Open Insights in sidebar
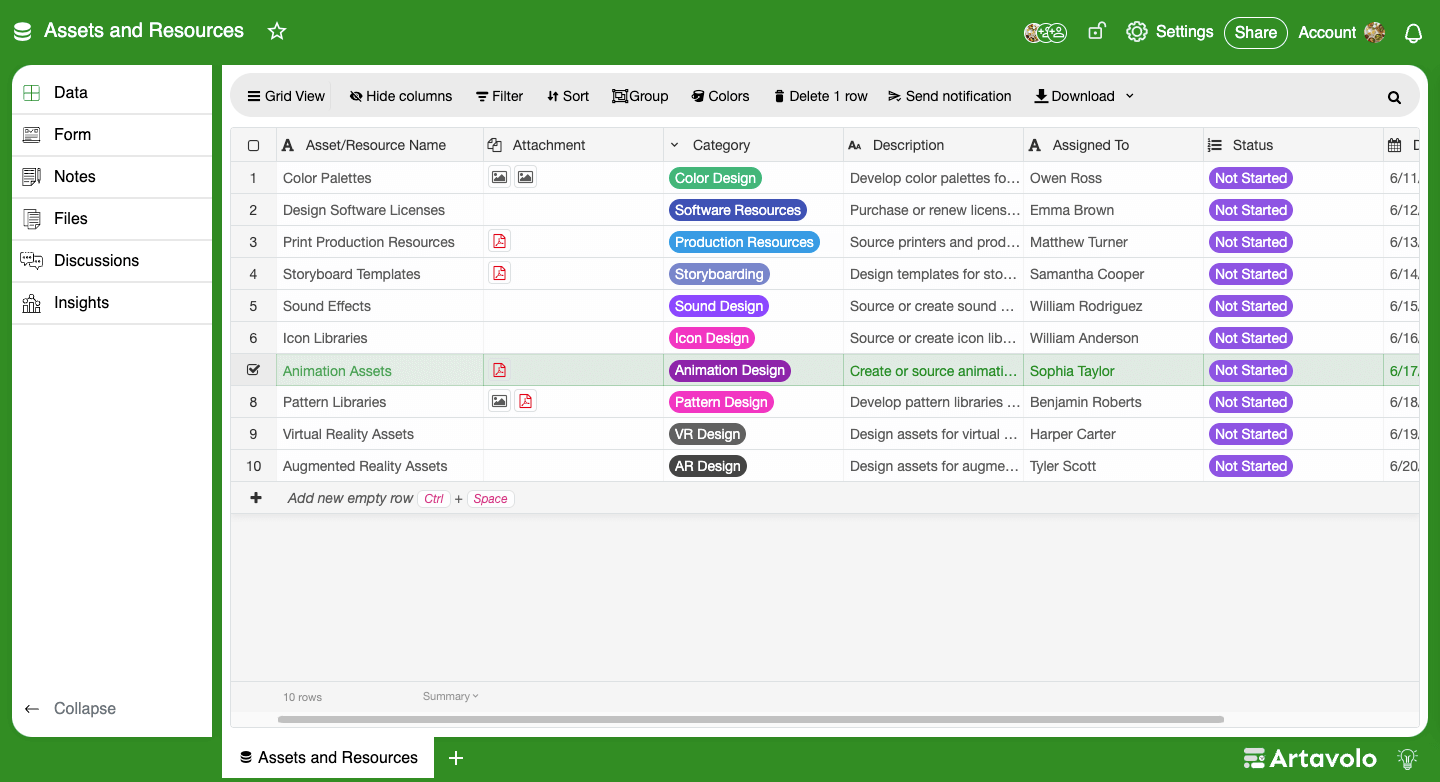 click(x=112, y=302)
